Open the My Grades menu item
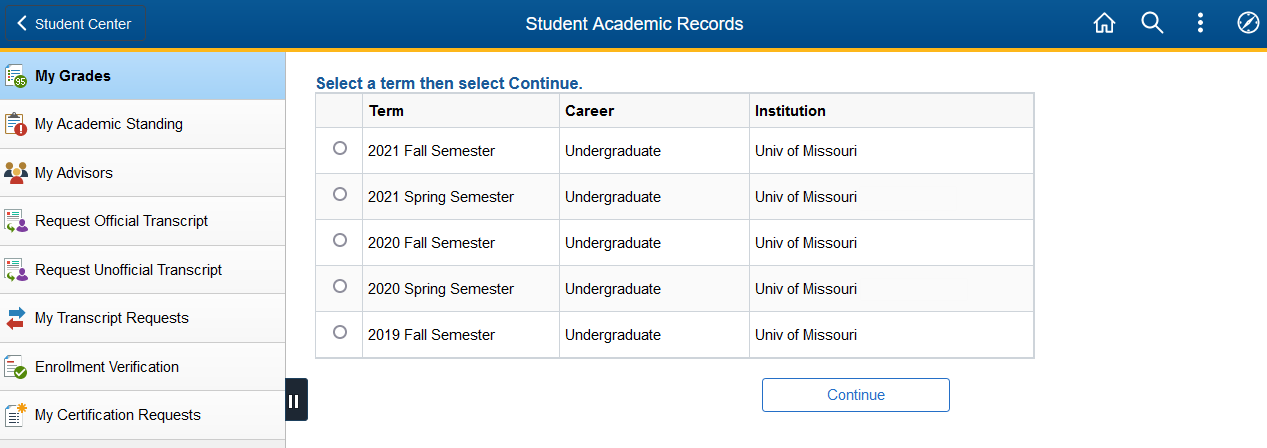Image resolution: width=1267 pixels, height=448 pixels. click(x=143, y=76)
